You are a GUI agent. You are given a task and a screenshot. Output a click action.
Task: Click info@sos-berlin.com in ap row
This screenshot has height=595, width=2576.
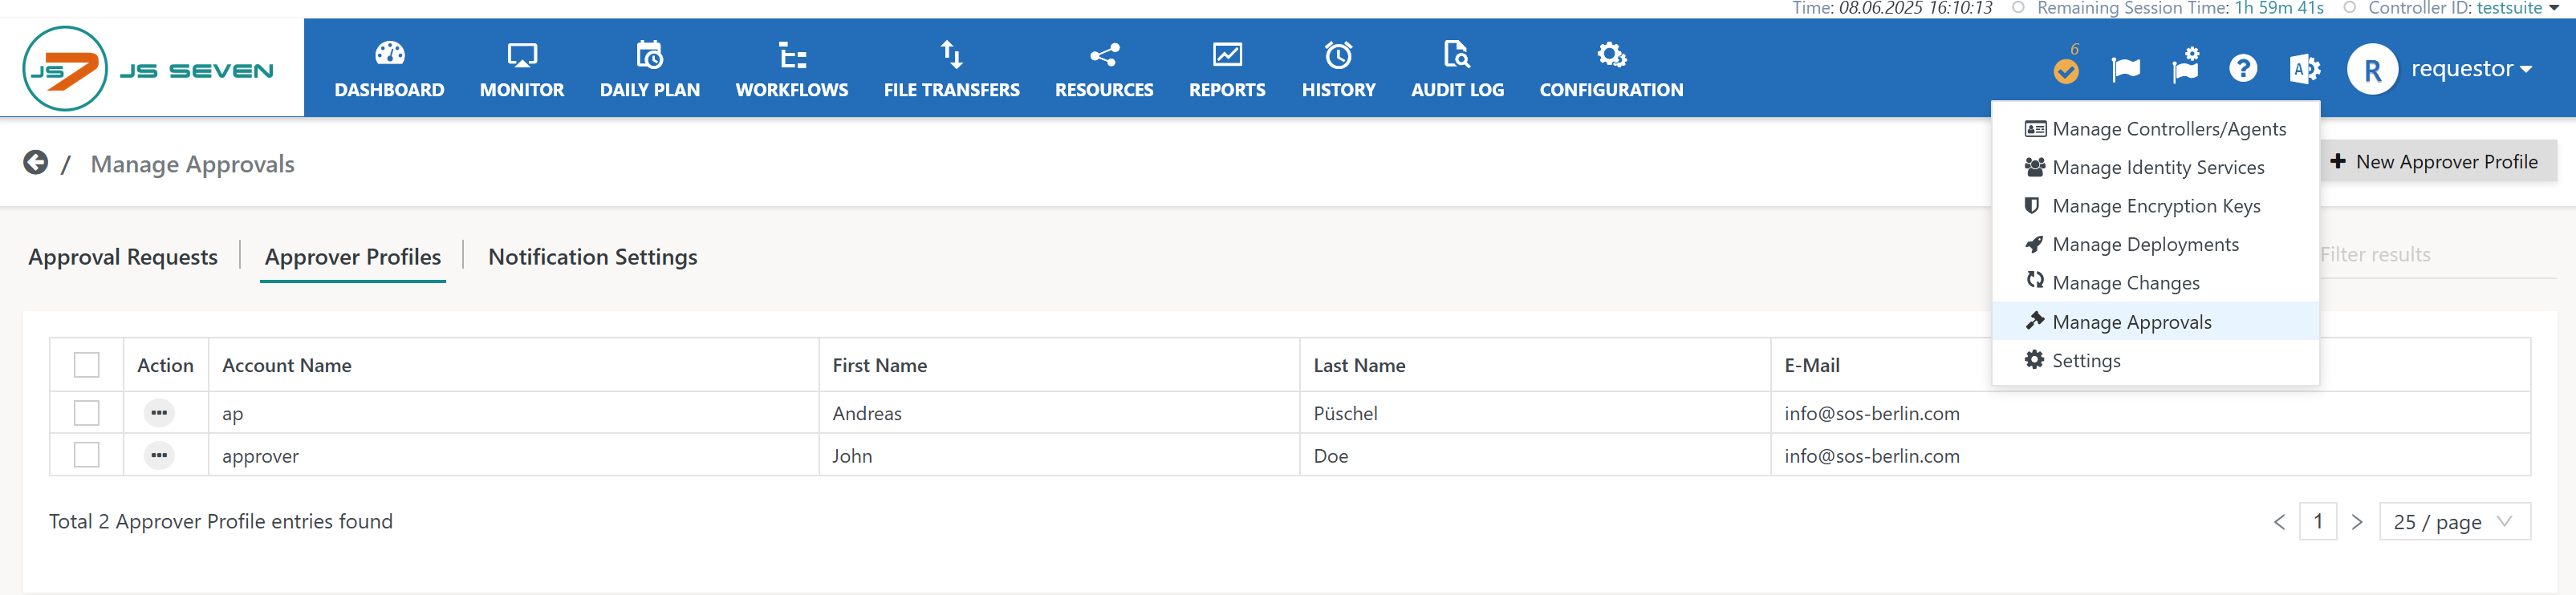click(1871, 413)
